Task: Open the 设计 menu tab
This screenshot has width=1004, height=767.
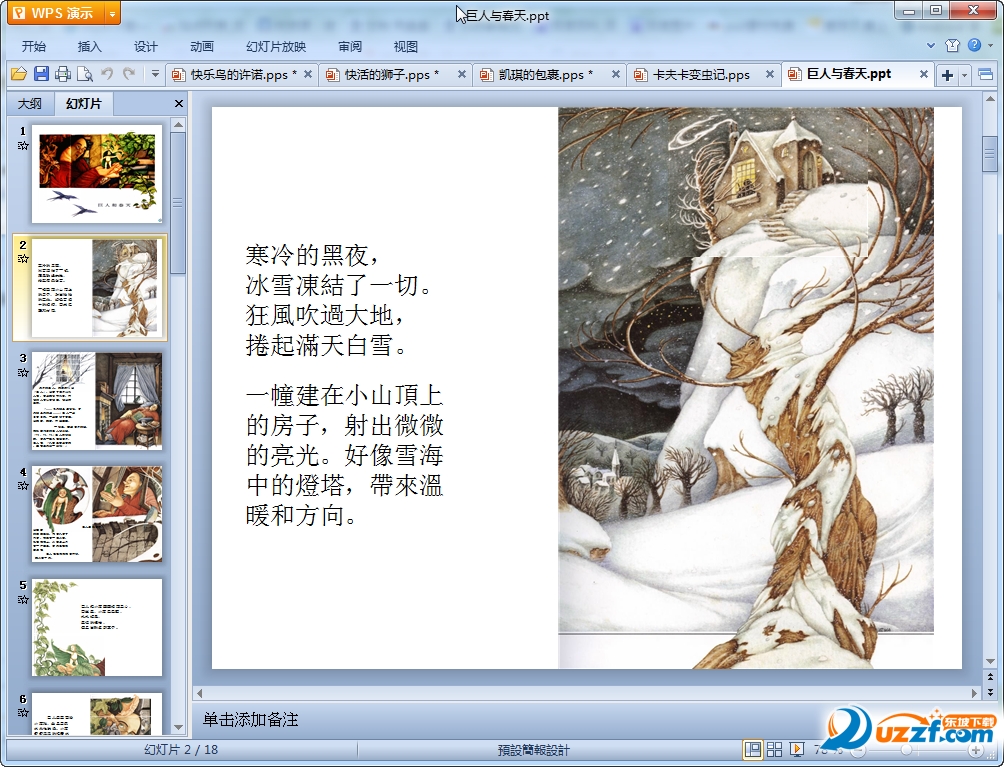Action: pos(145,46)
